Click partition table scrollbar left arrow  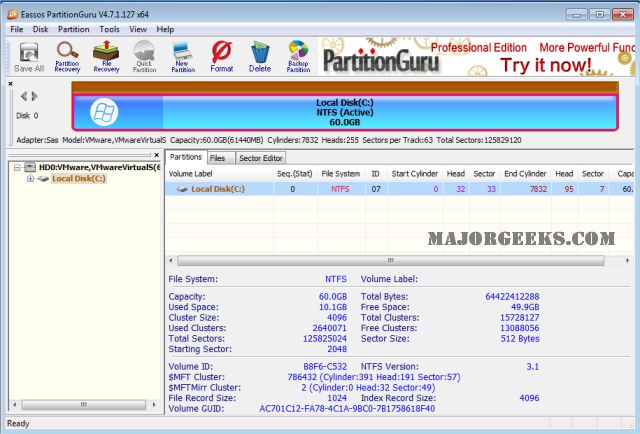[171, 260]
